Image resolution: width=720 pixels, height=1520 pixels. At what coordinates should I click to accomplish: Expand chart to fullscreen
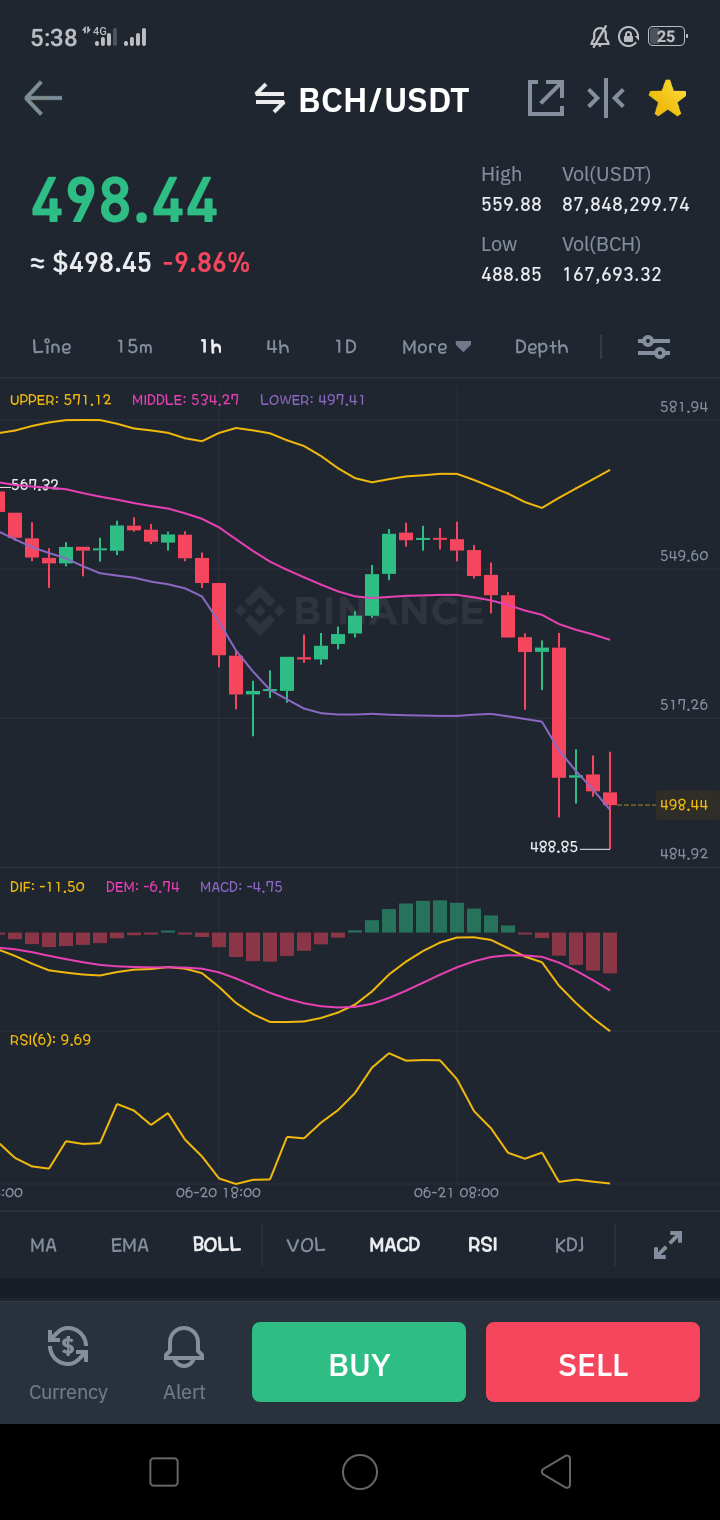(x=668, y=1245)
